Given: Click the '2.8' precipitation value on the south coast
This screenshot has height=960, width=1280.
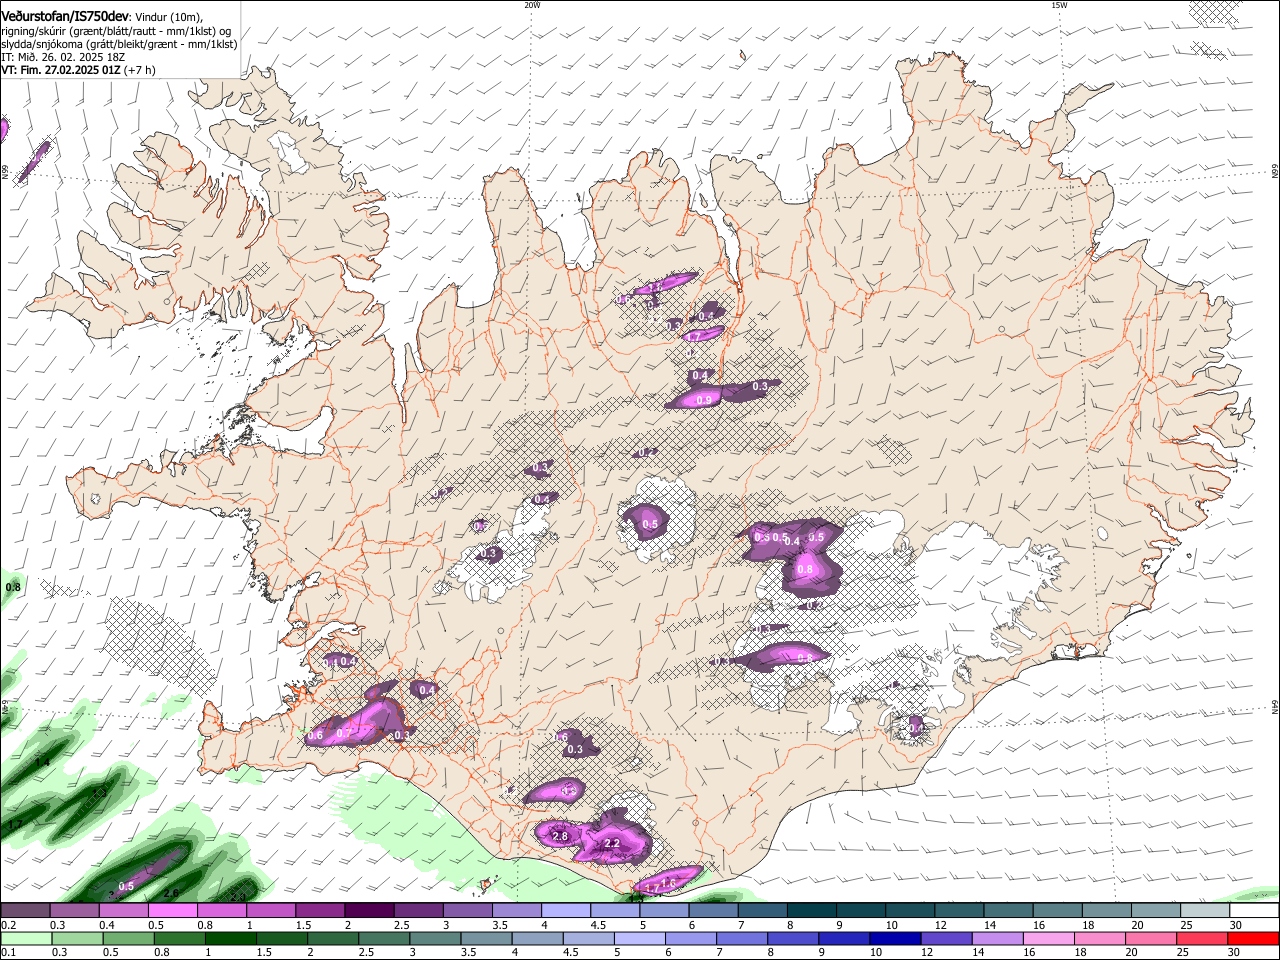Looking at the screenshot, I should point(560,836).
